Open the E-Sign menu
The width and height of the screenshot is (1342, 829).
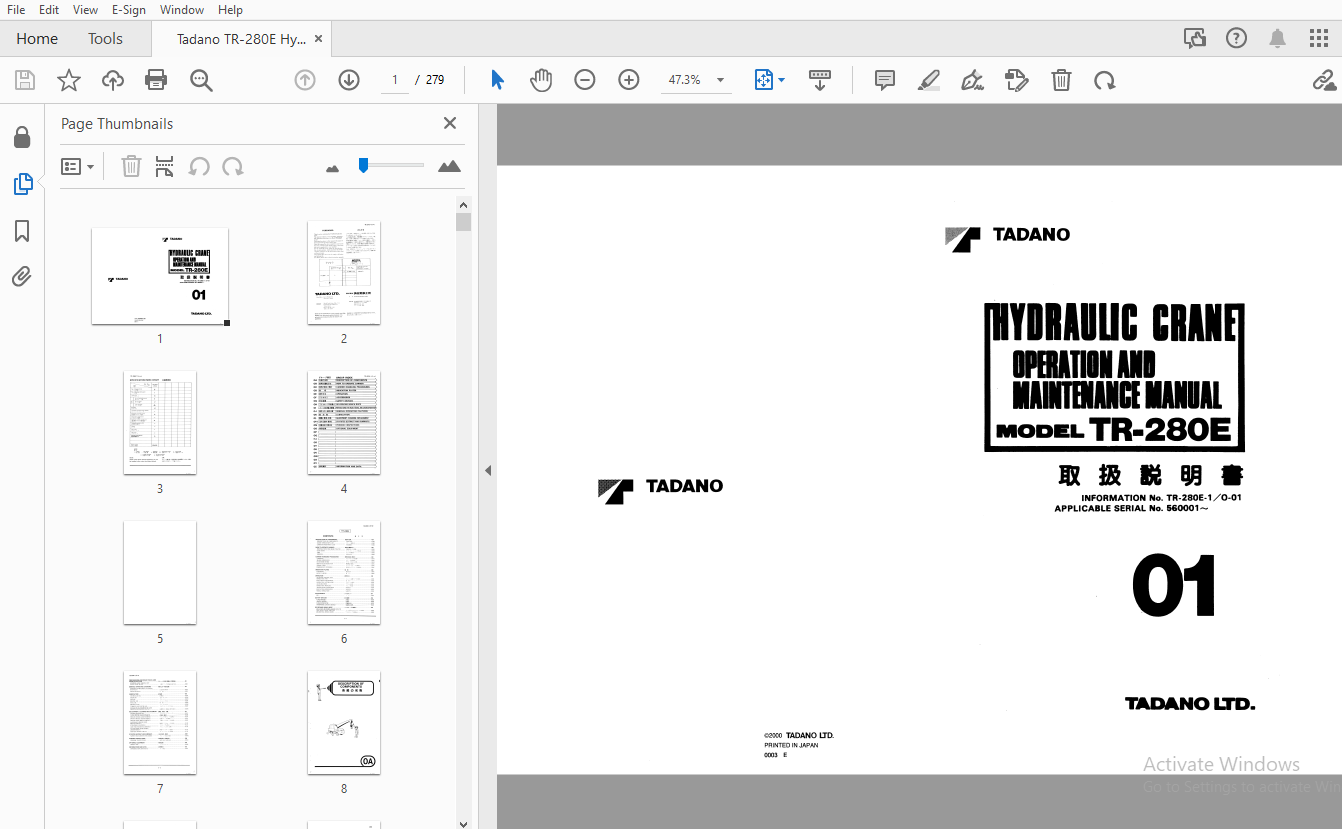(x=128, y=10)
